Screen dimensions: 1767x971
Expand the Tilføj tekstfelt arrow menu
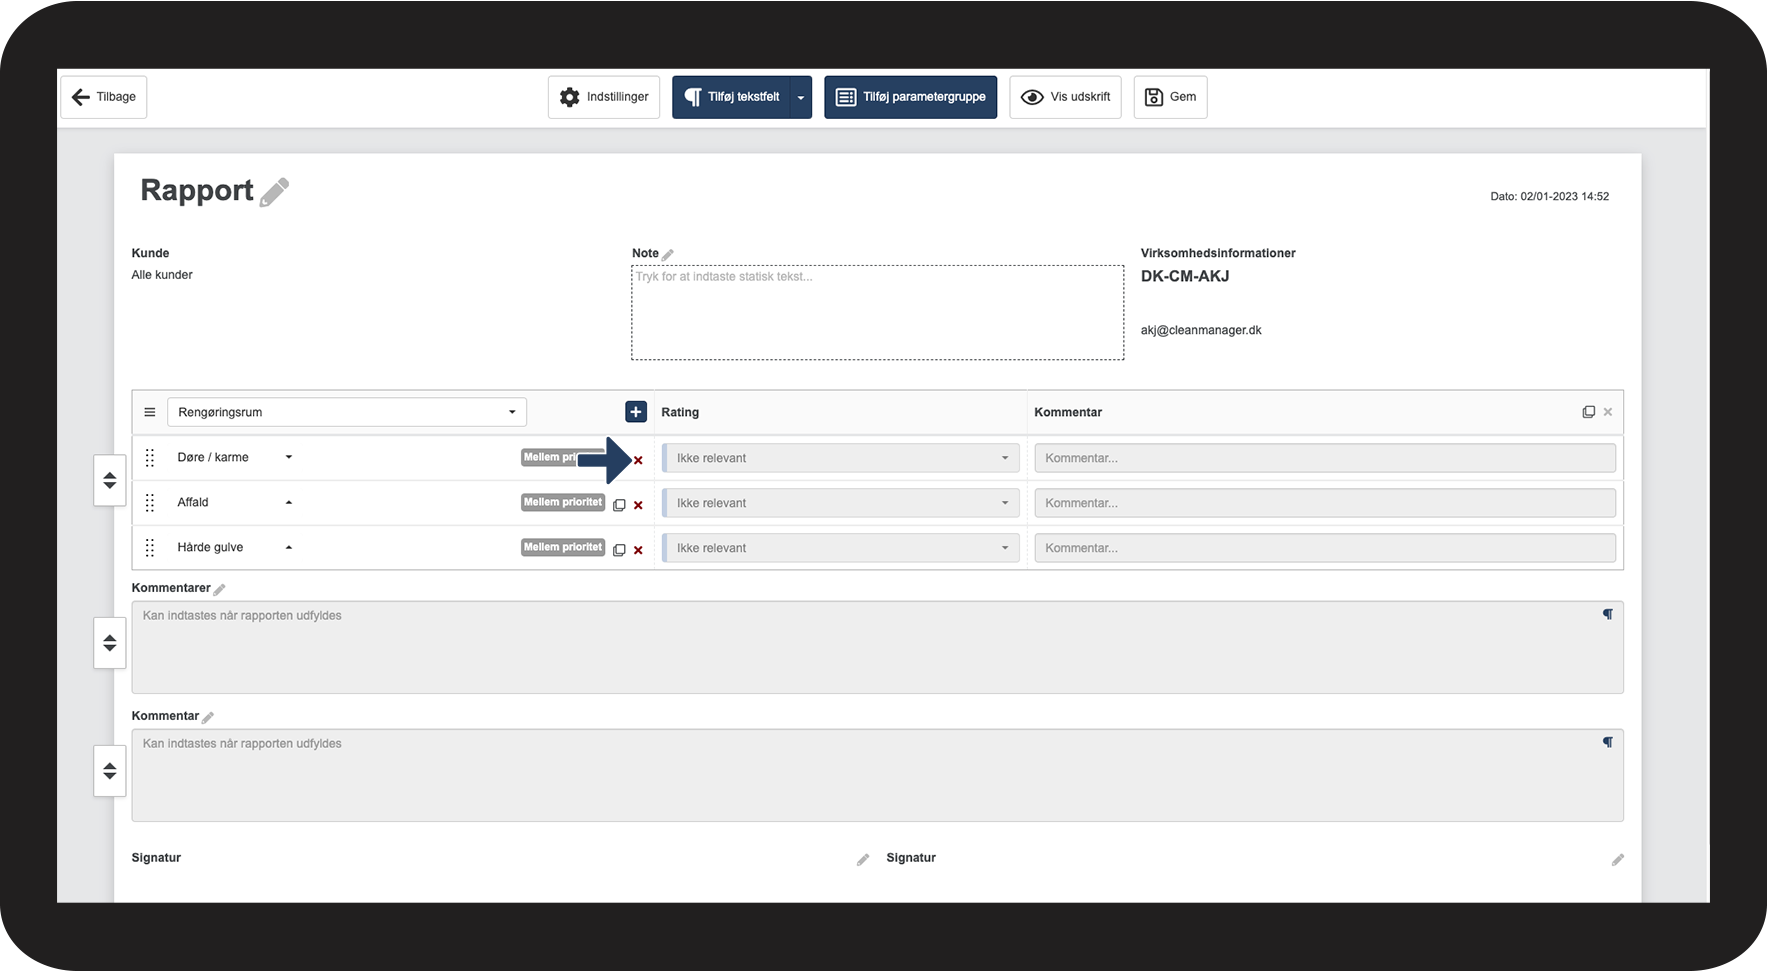(800, 97)
